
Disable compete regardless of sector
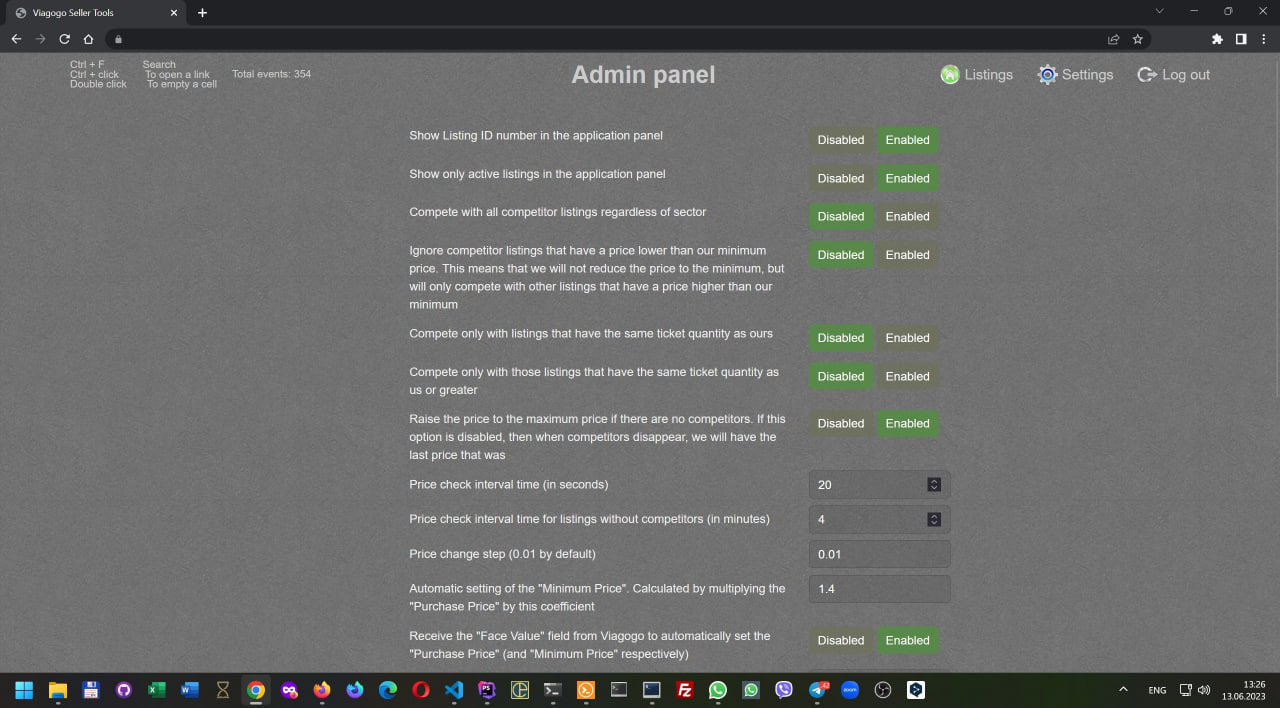841,216
